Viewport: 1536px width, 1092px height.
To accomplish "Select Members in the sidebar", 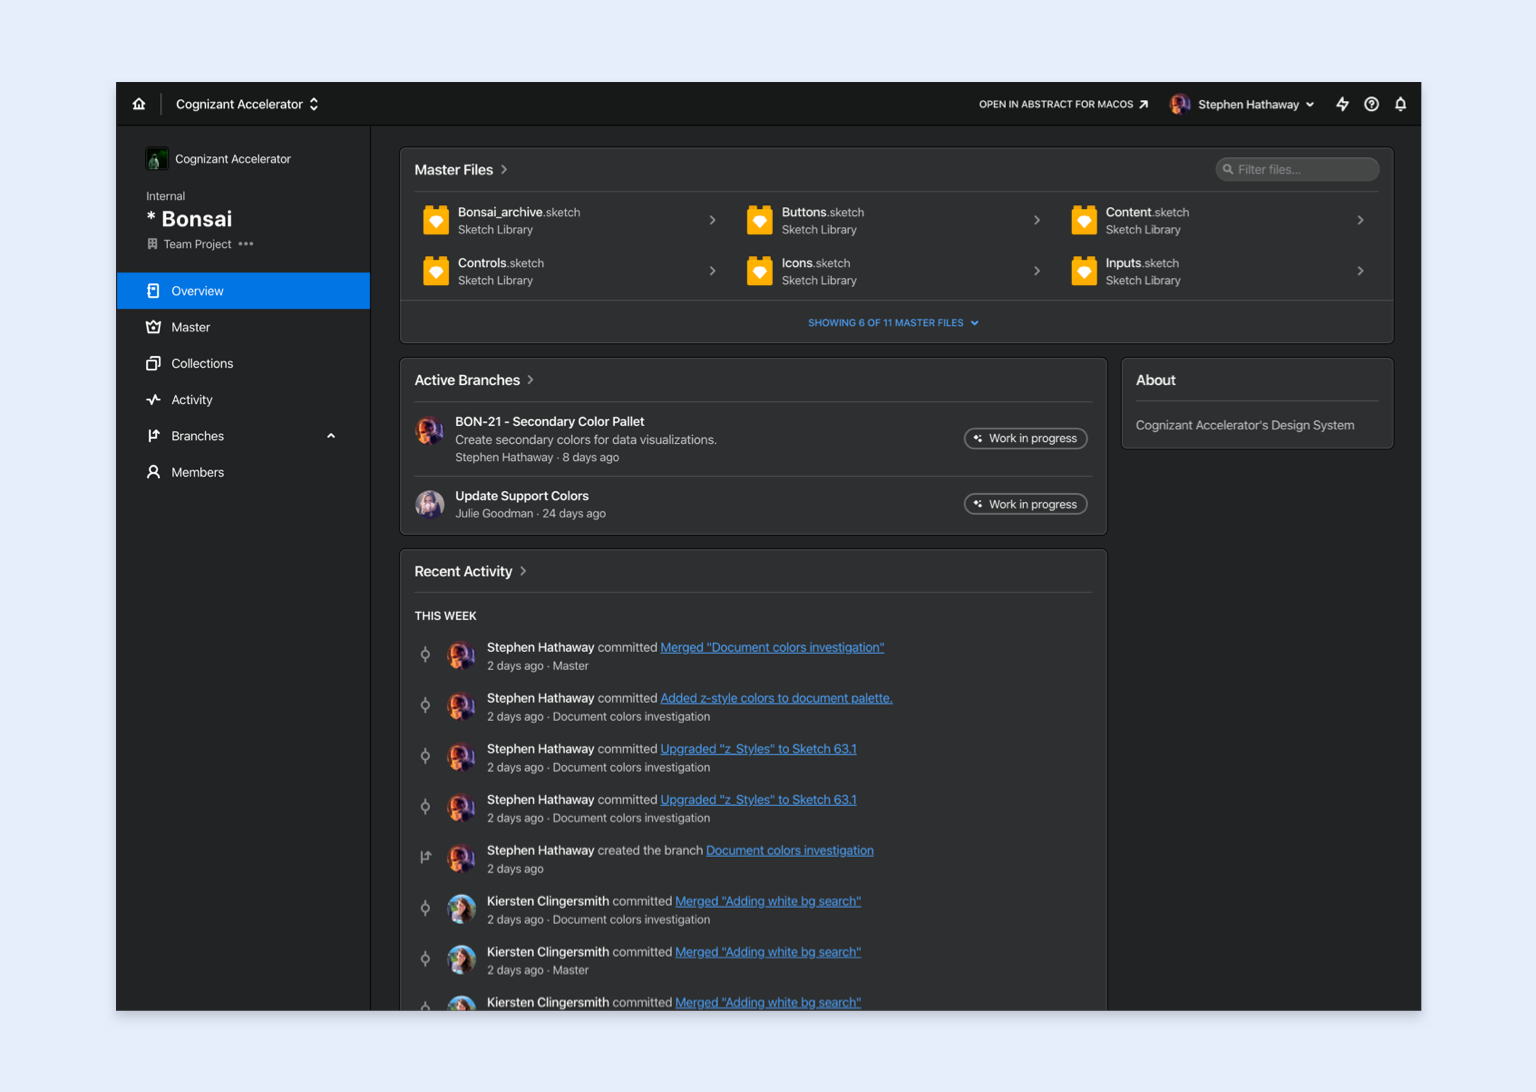I will [x=243, y=472].
